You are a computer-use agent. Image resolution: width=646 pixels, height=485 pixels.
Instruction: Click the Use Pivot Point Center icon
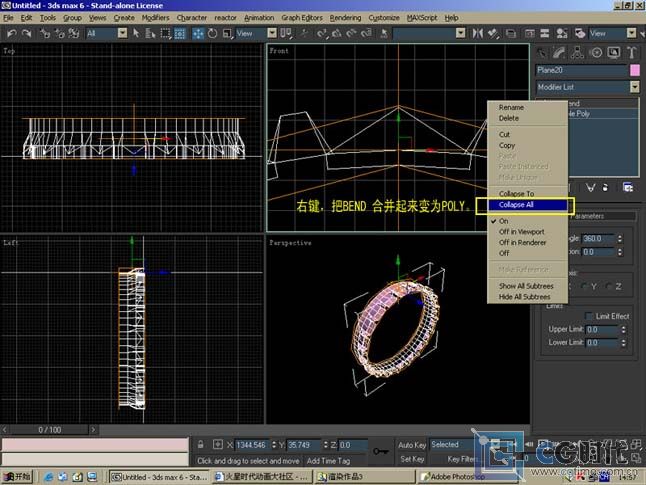[x=286, y=33]
